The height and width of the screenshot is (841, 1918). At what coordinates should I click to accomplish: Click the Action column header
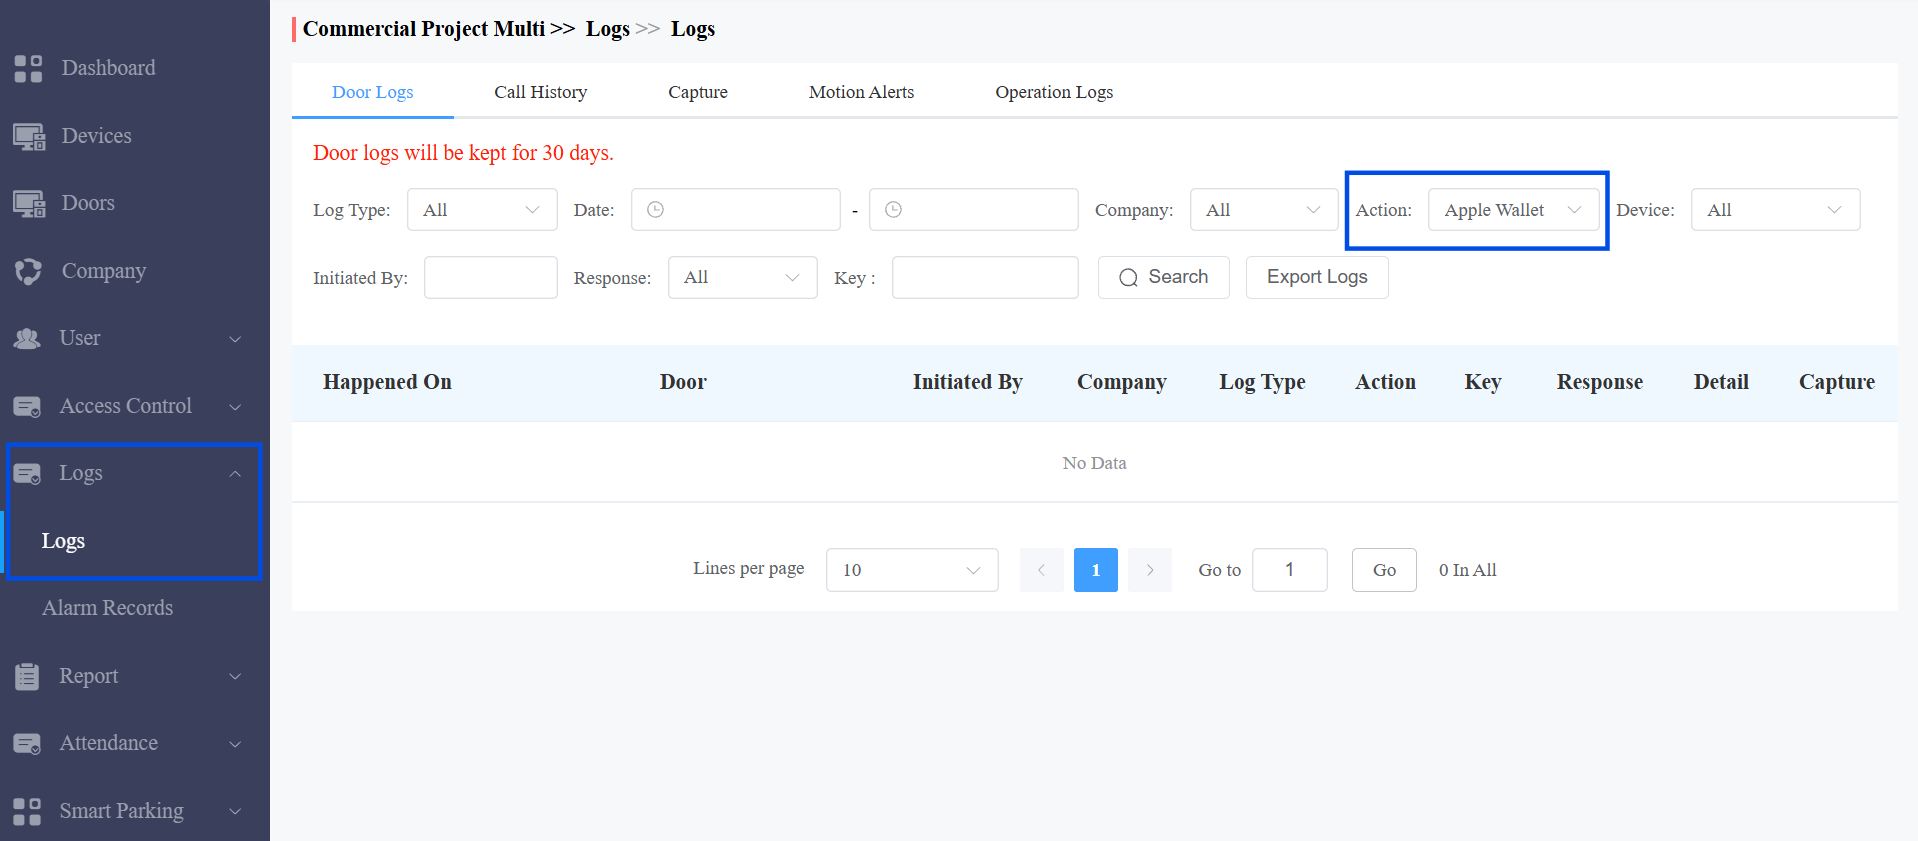1386,382
